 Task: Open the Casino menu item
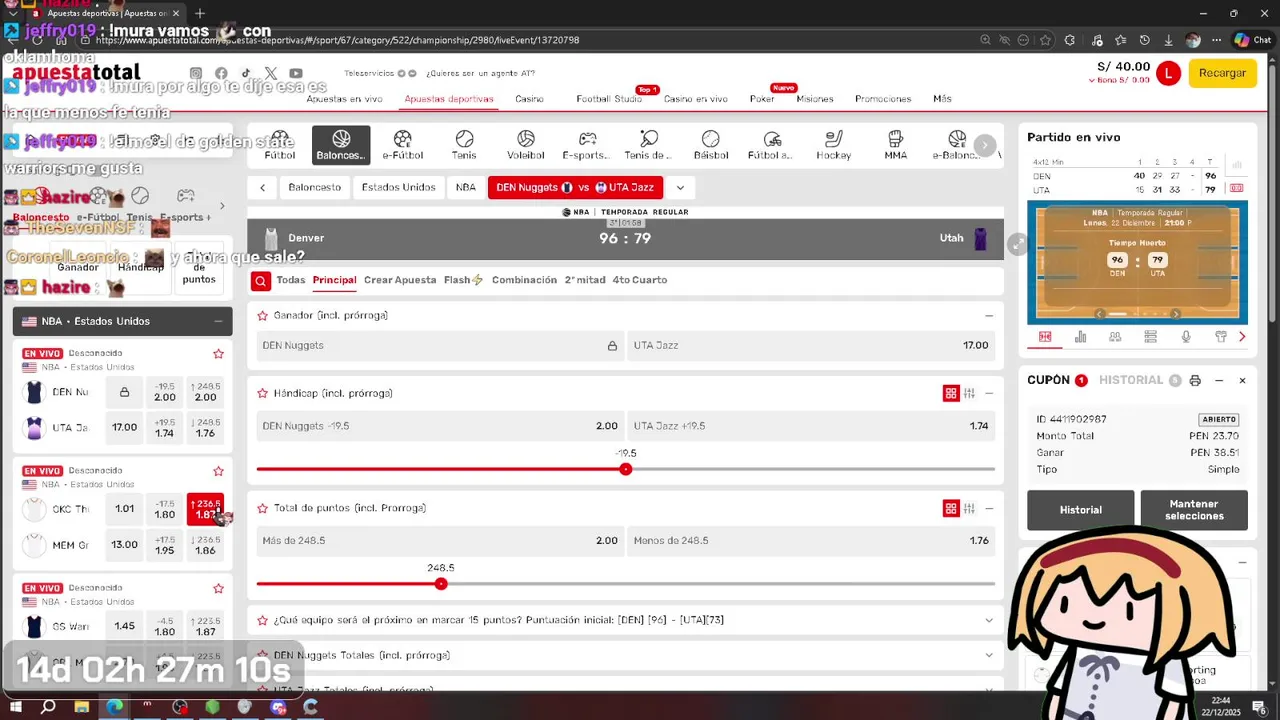click(529, 99)
